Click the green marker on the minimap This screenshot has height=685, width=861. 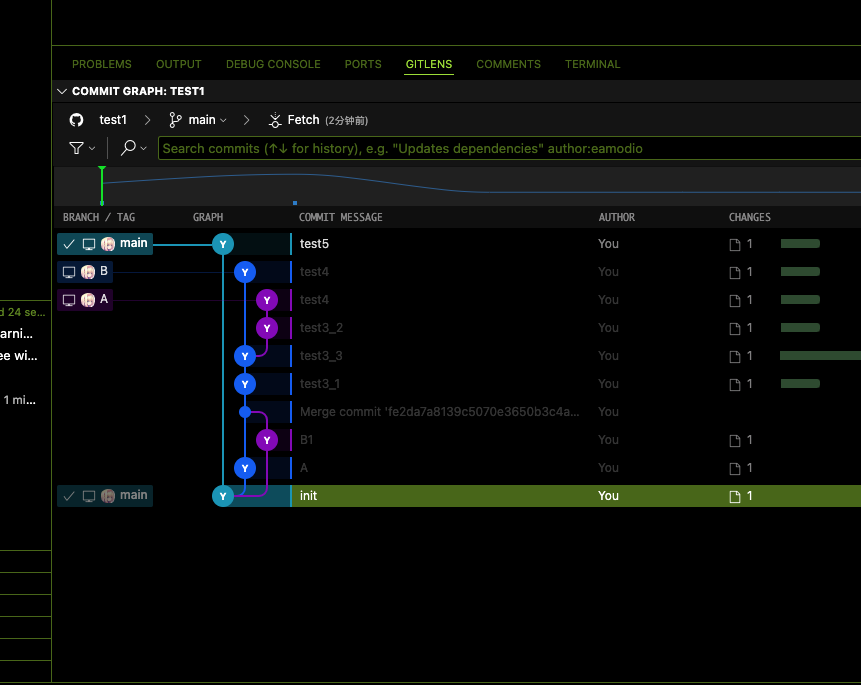102,186
